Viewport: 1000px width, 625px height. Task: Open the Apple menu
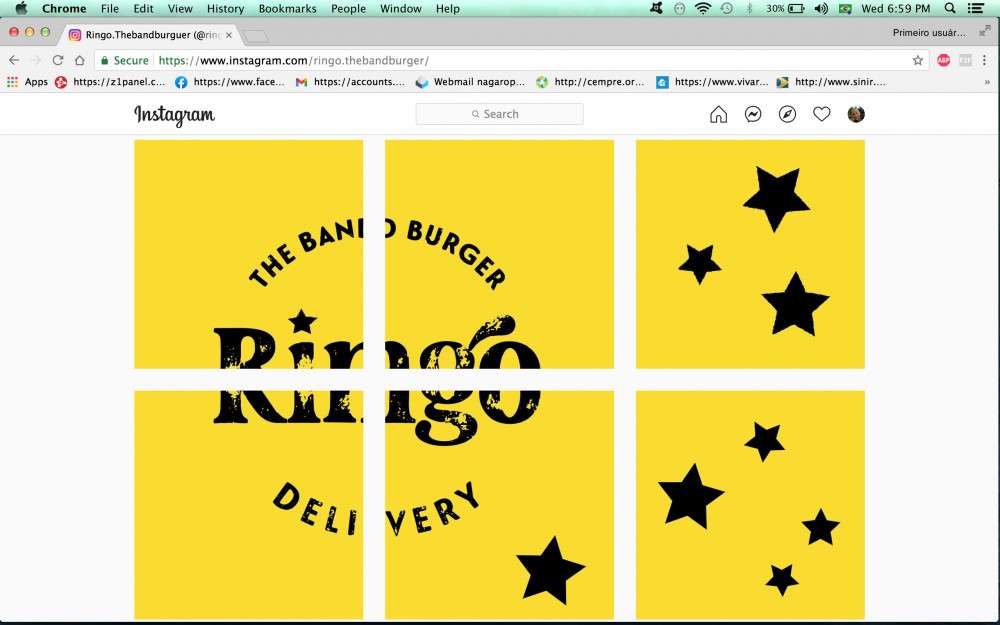click(21, 8)
